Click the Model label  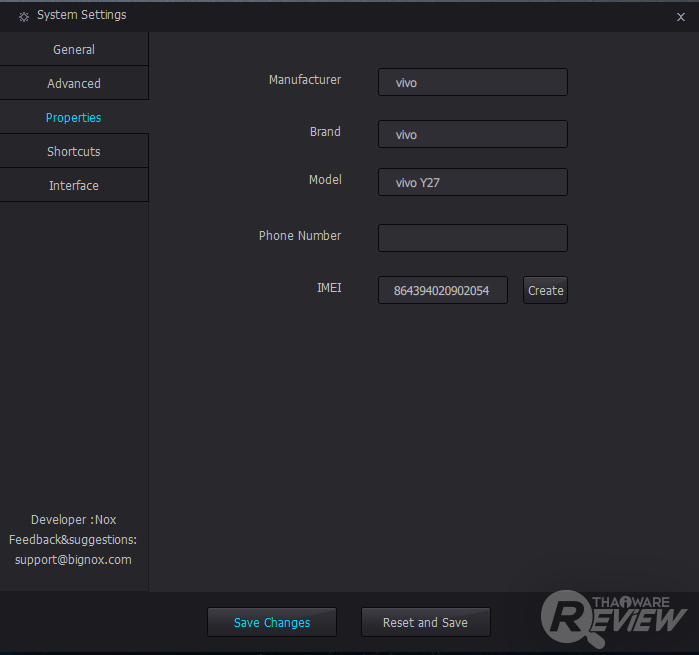(x=325, y=180)
